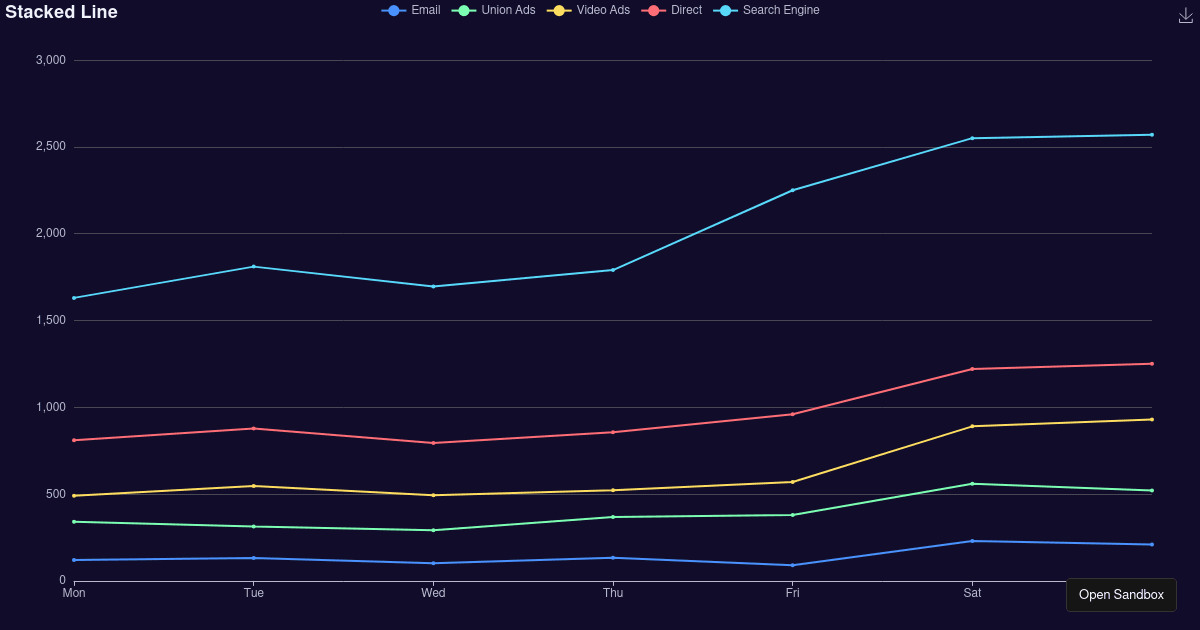Select the Search Engine peak point at Sat
This screenshot has height=630, width=1200.
[x=971, y=136]
